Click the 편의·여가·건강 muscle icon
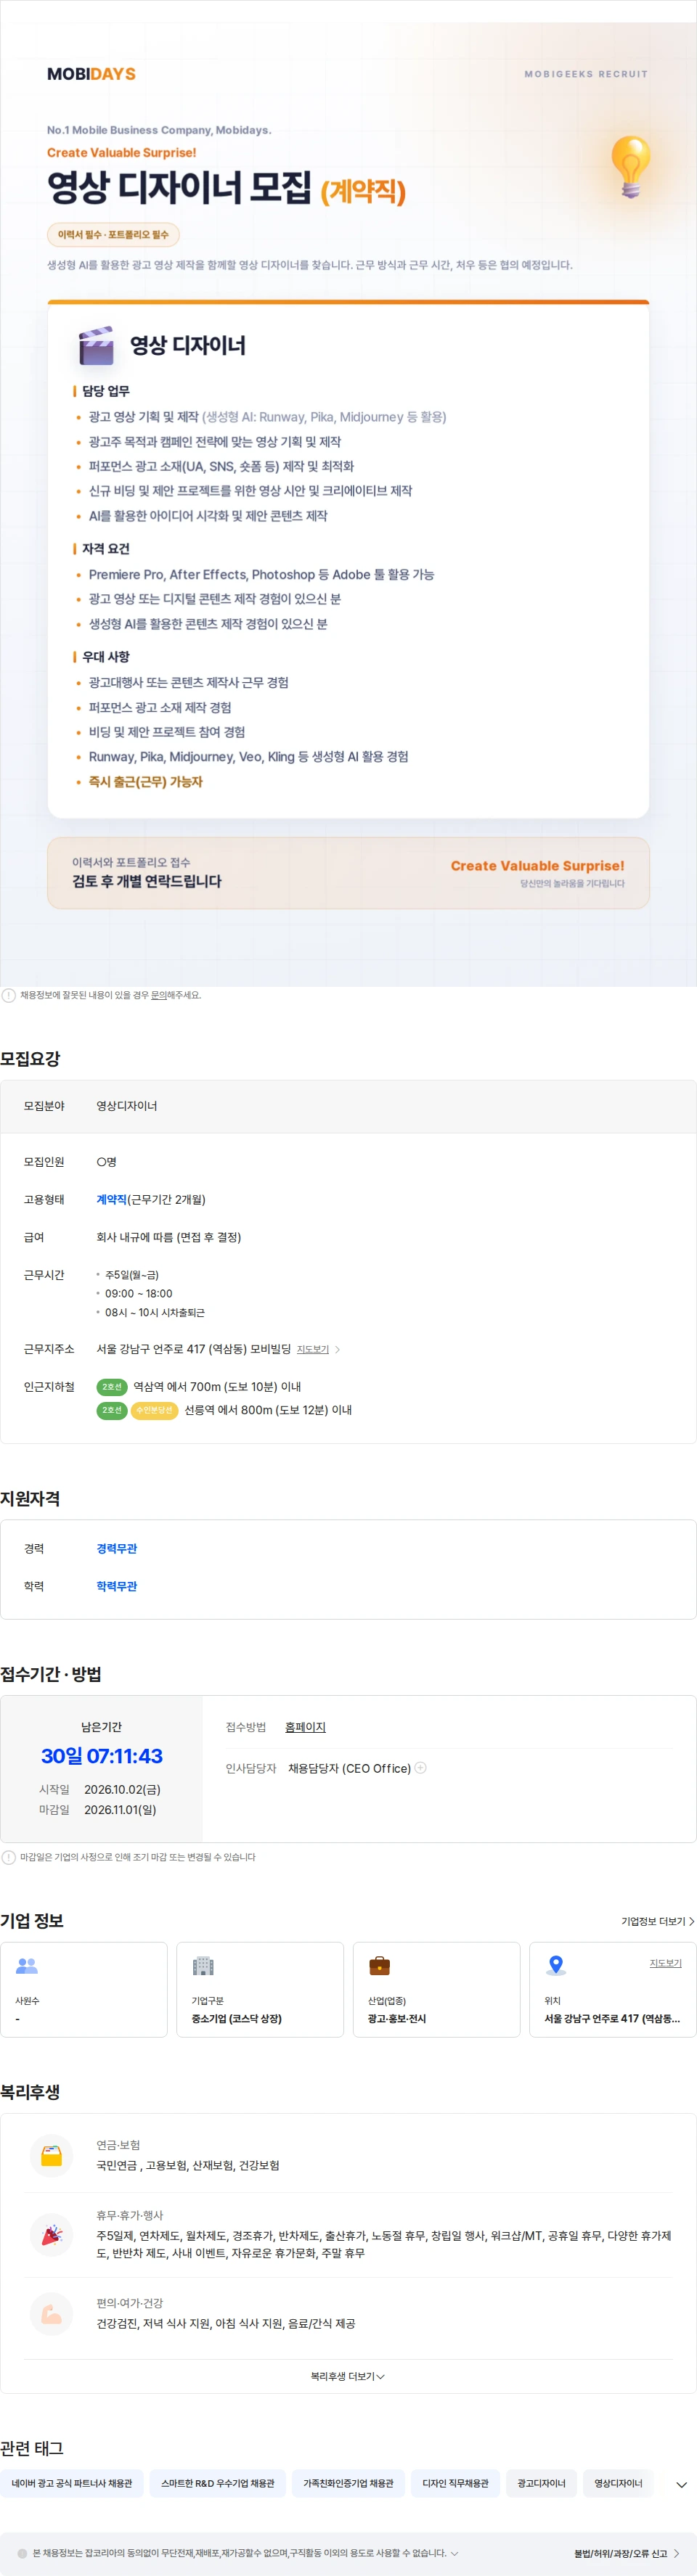 (x=52, y=2313)
